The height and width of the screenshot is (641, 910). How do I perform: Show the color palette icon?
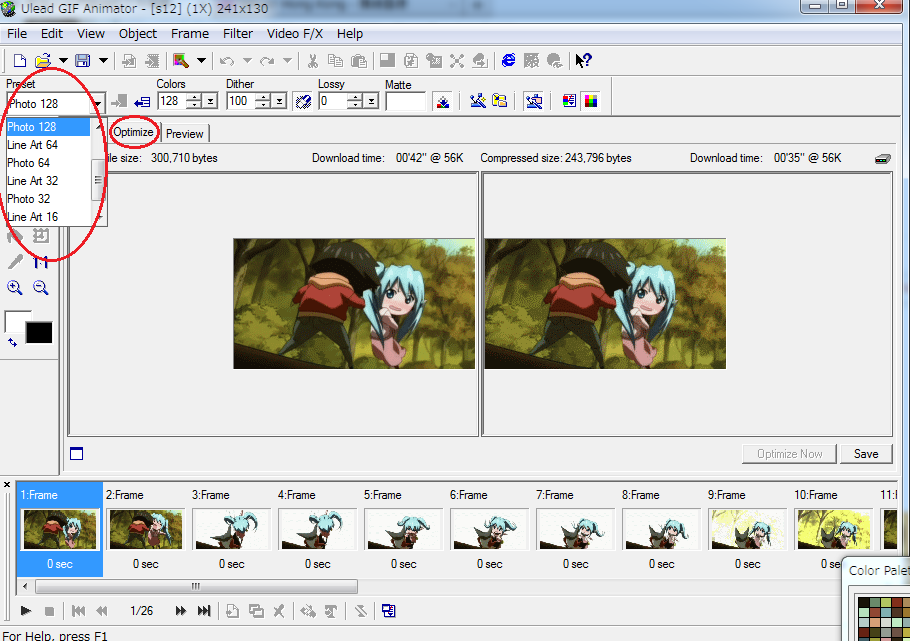[x=591, y=102]
